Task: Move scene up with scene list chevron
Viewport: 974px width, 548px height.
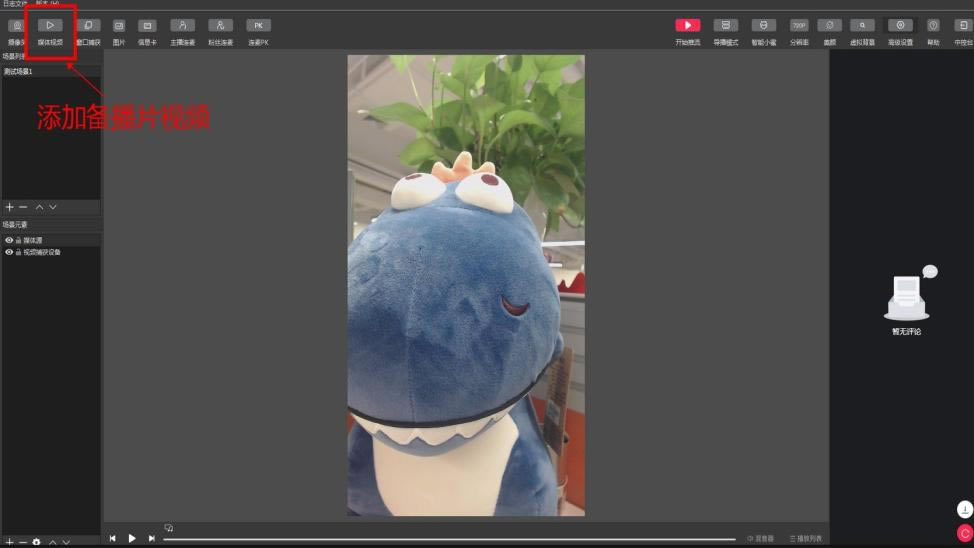Action: pyautogui.click(x=39, y=207)
